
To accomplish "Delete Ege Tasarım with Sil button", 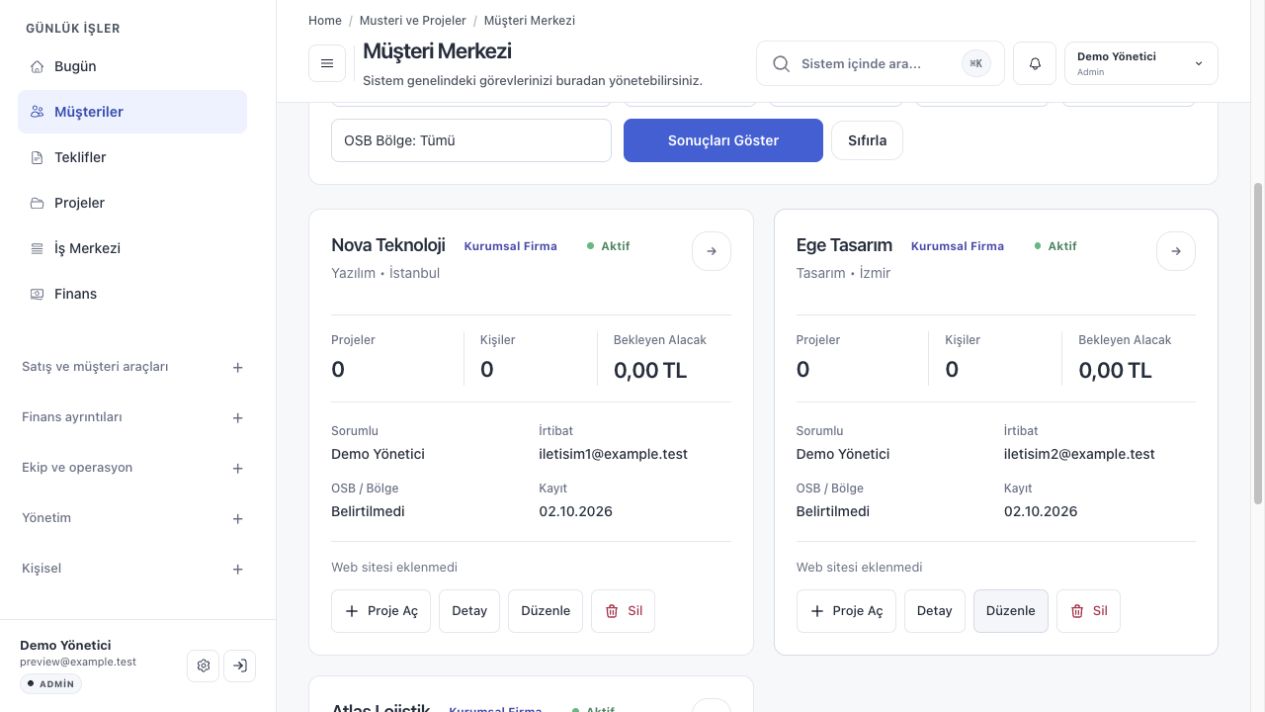I will pos(1088,611).
